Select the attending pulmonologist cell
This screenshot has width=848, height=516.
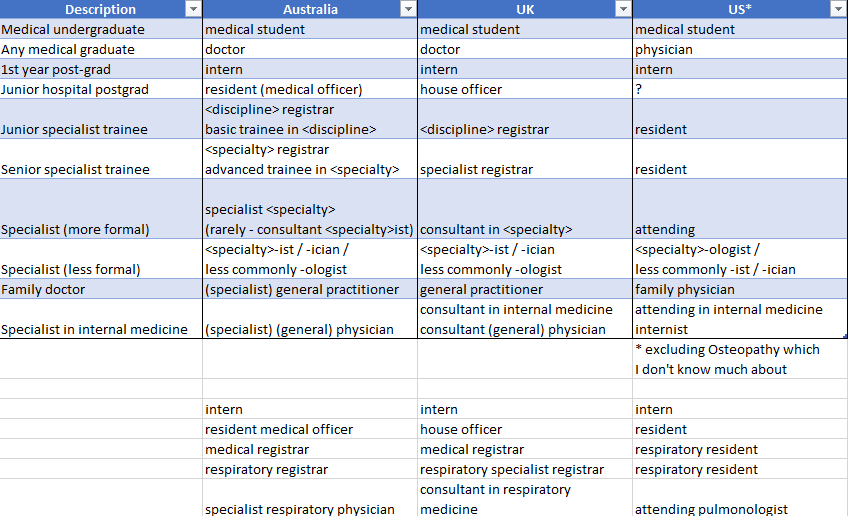pos(739,509)
